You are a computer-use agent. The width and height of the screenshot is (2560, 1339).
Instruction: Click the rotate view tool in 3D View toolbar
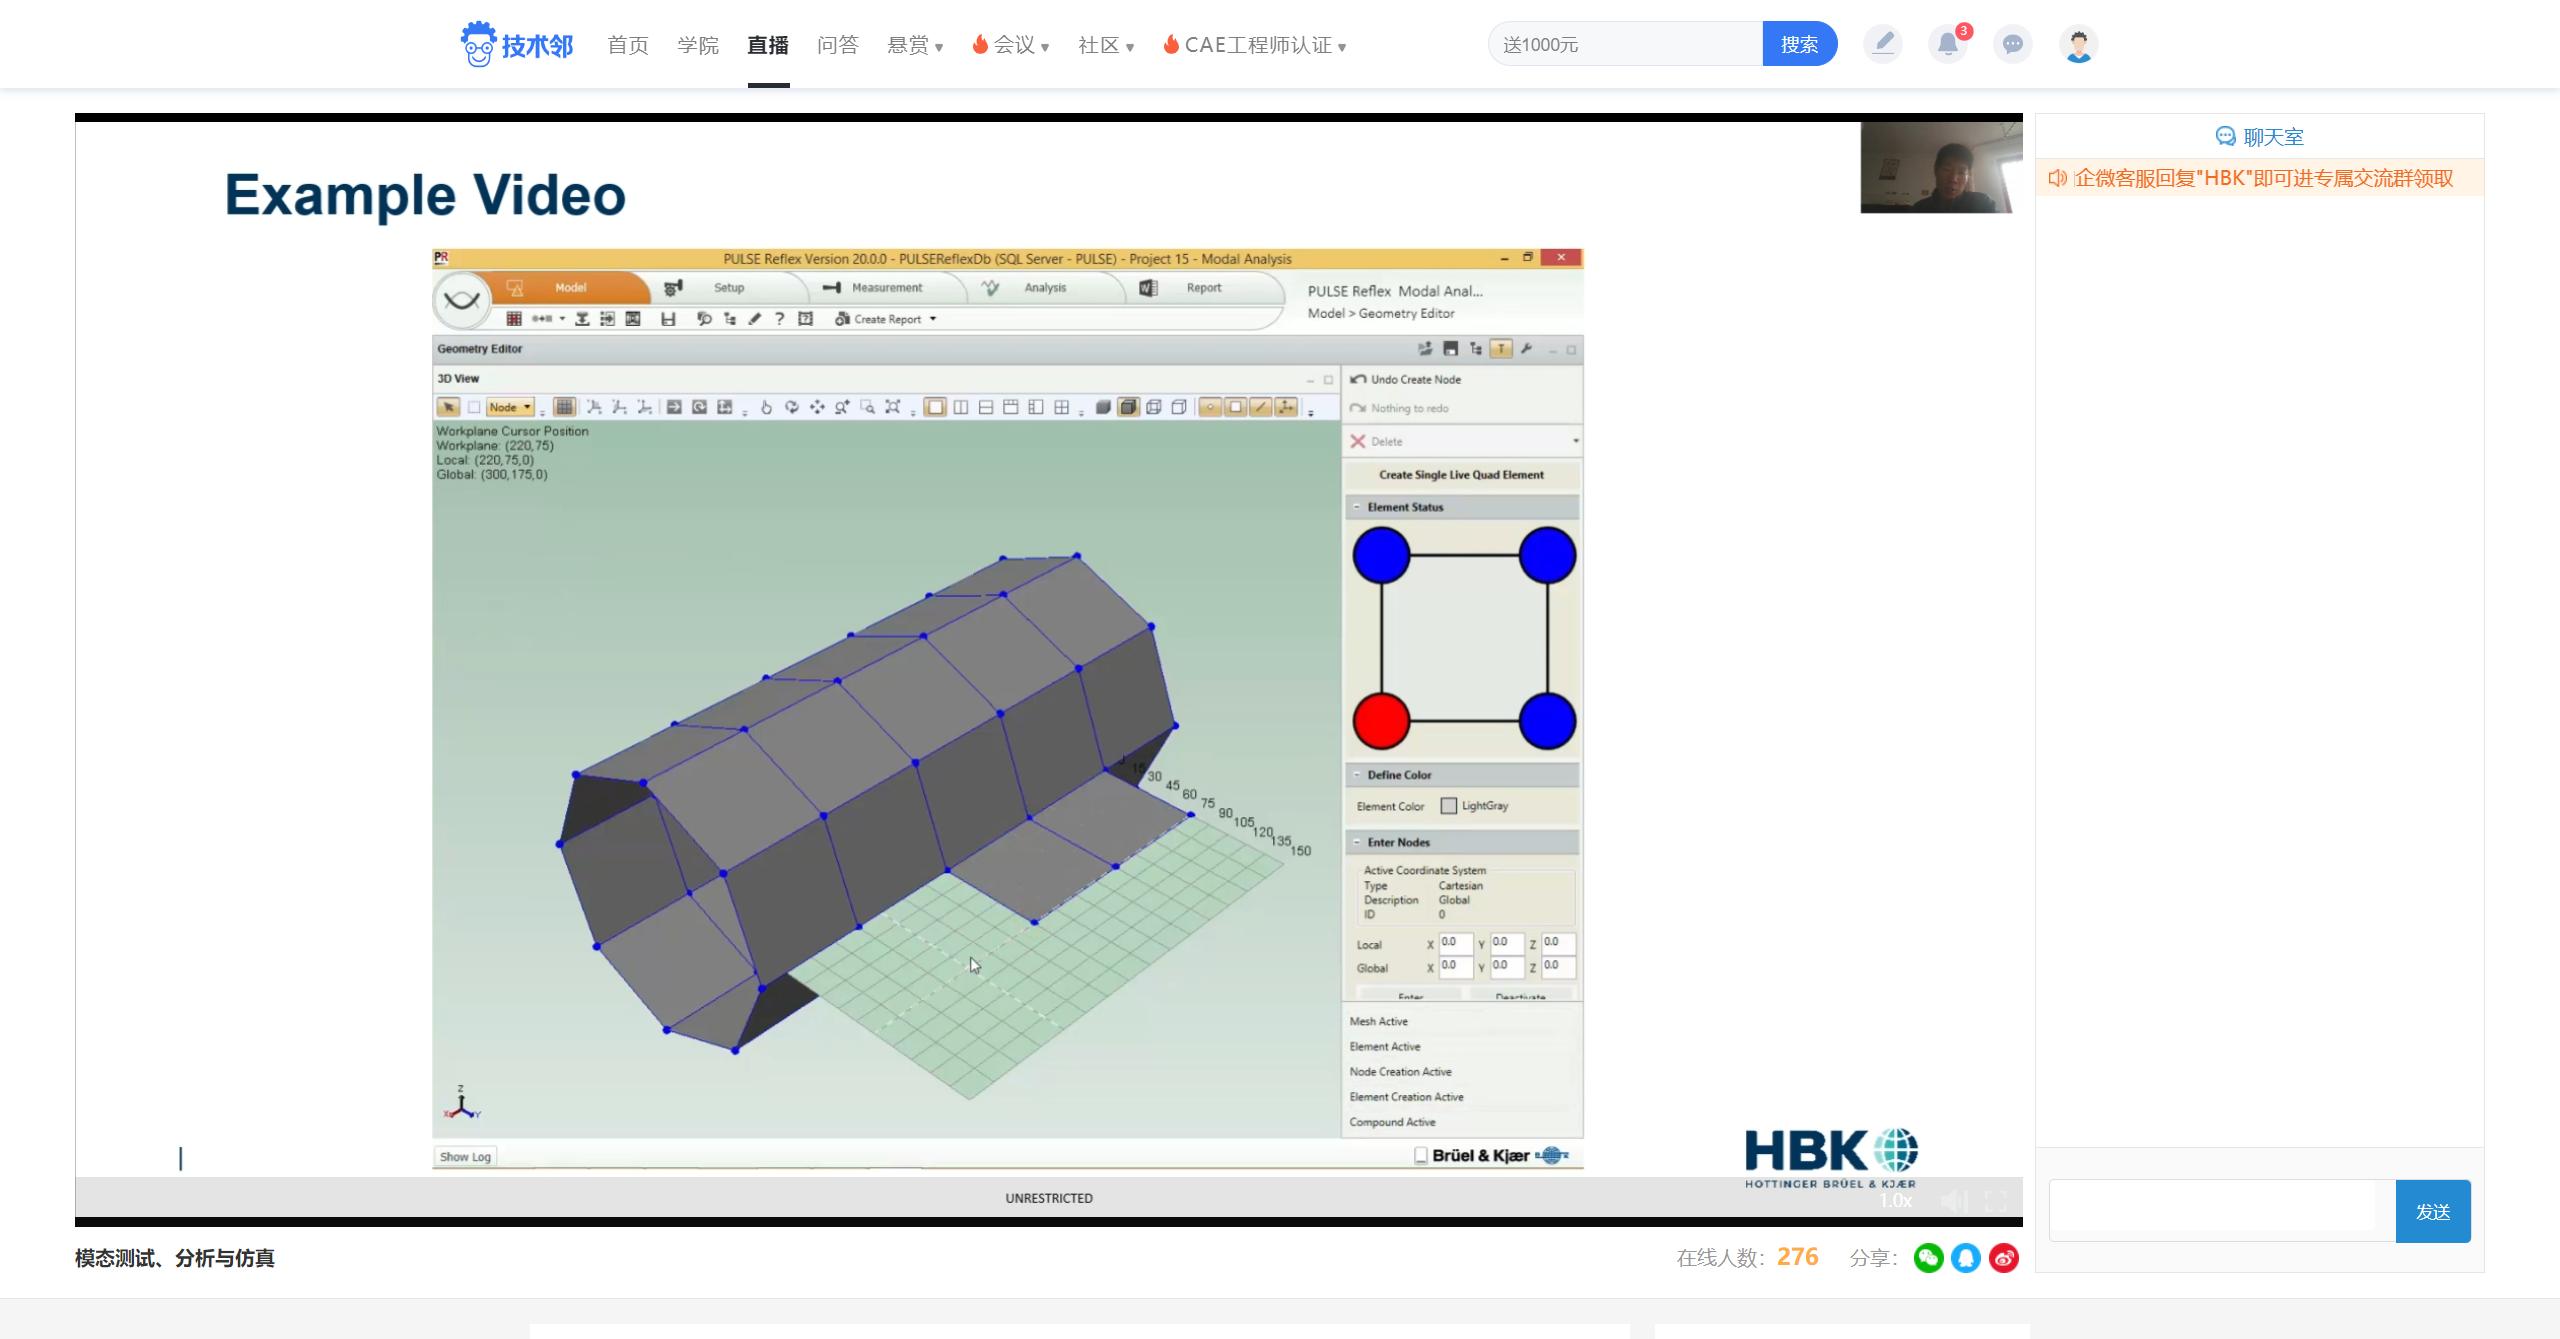click(x=792, y=407)
